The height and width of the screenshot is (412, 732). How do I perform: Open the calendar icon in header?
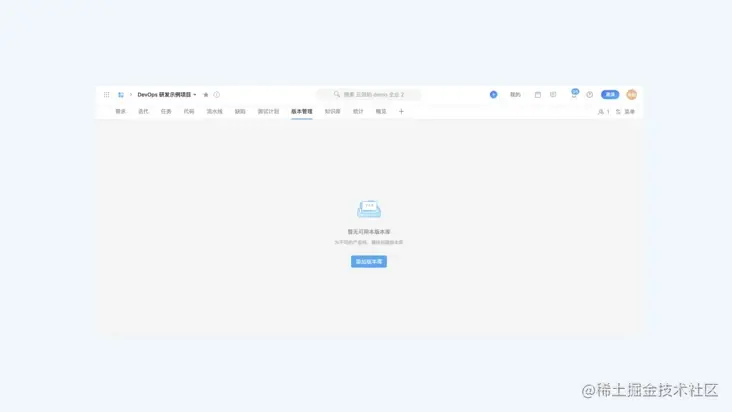click(x=538, y=95)
